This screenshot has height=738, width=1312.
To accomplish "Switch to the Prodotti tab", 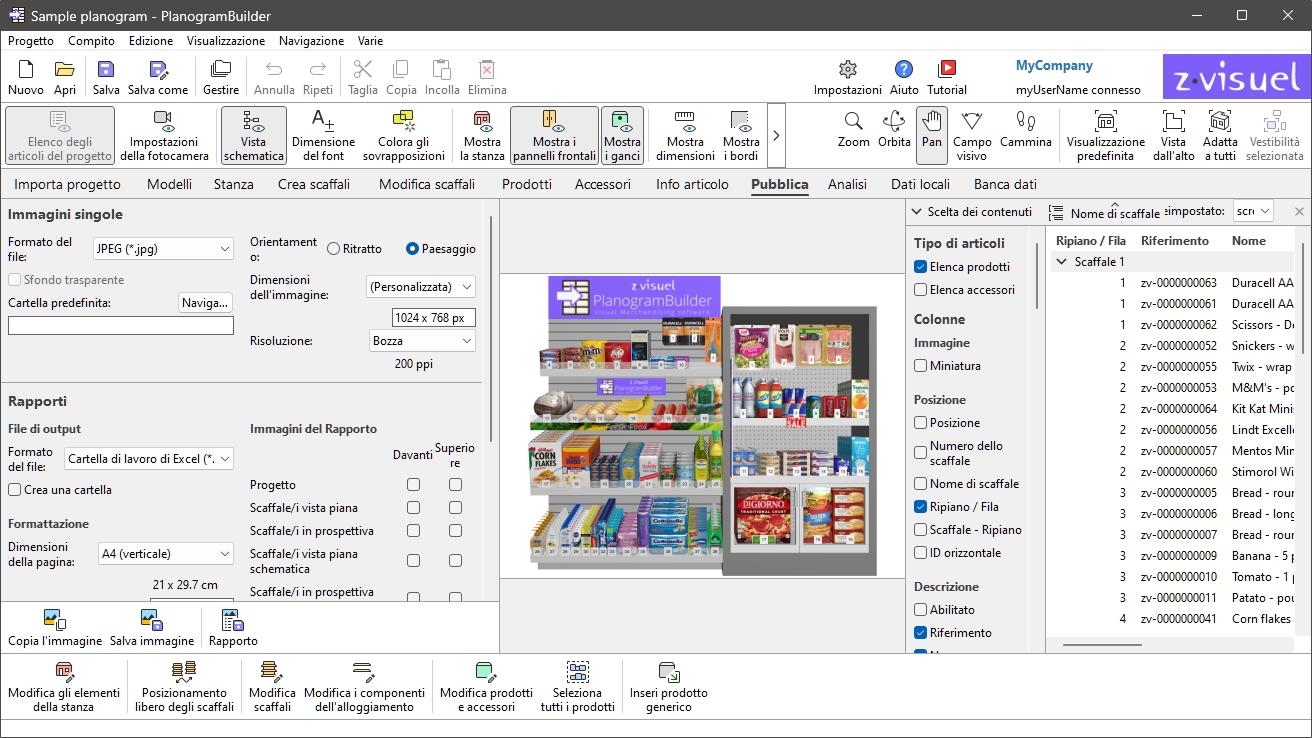I will click(x=527, y=184).
